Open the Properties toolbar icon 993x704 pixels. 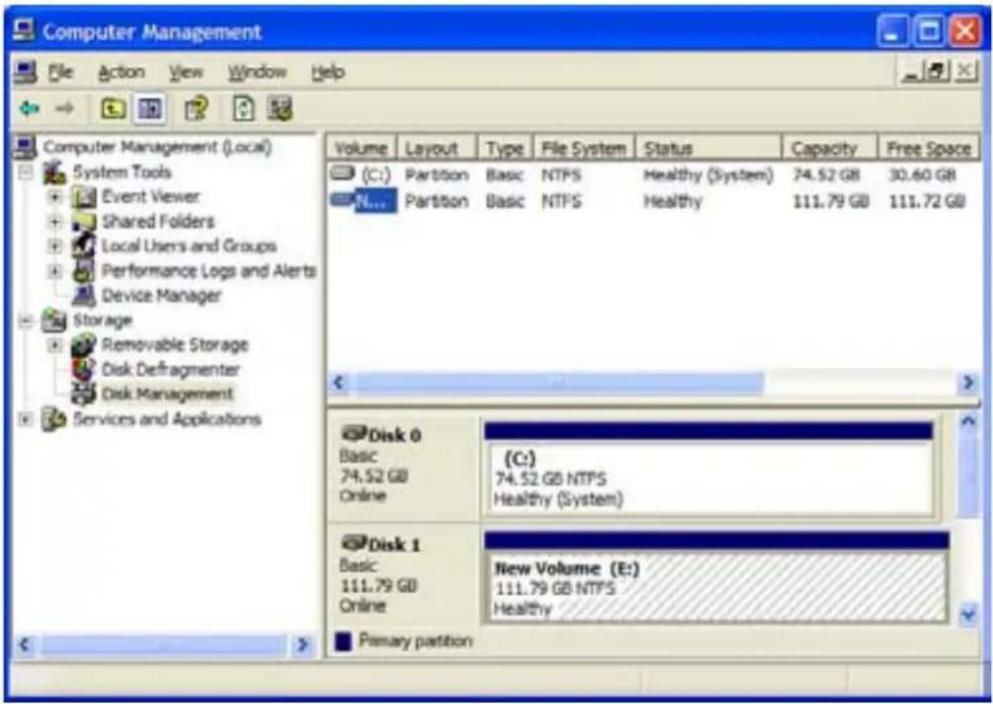196,110
